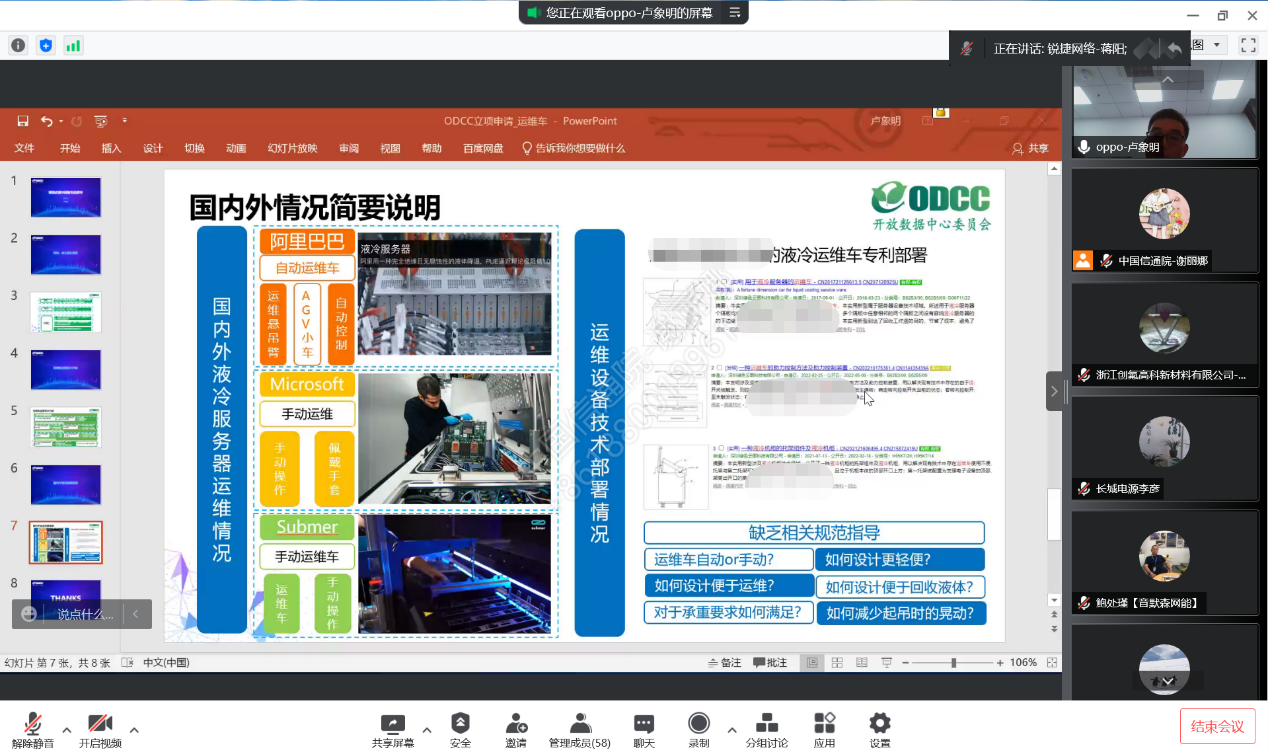The width and height of the screenshot is (1268, 752).
Task: Expand video options arrow beside 开启视频
Action: click(134, 729)
